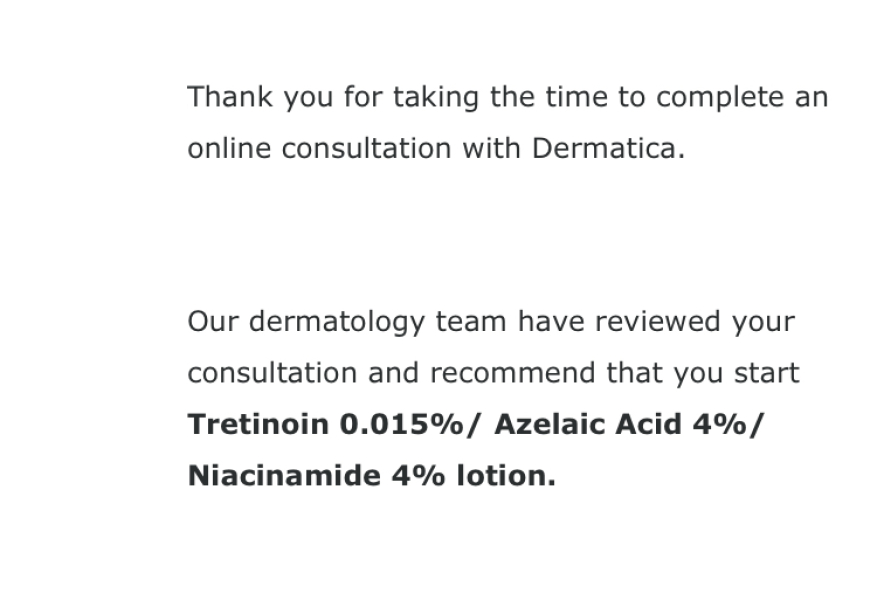Image resolution: width=877 pixels, height=600 pixels.
Task: Click the bold "Azelaic Acid" text
Action: click(588, 424)
